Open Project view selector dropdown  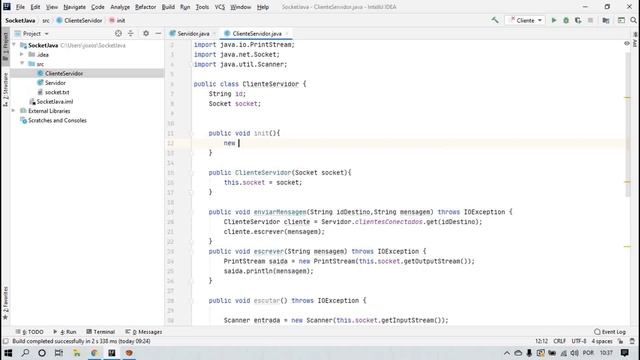[47, 33]
